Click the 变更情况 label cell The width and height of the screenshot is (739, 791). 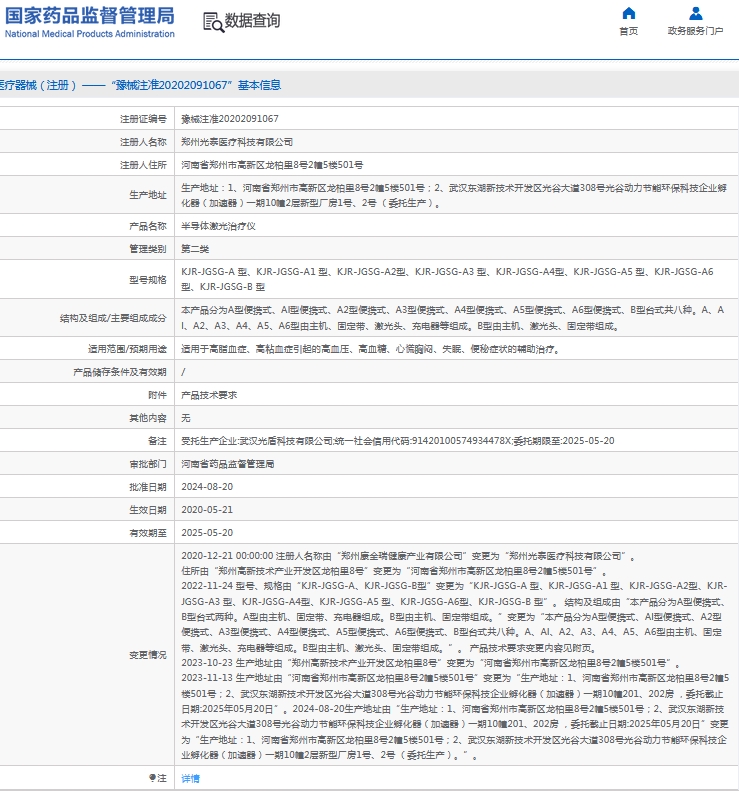(148, 655)
